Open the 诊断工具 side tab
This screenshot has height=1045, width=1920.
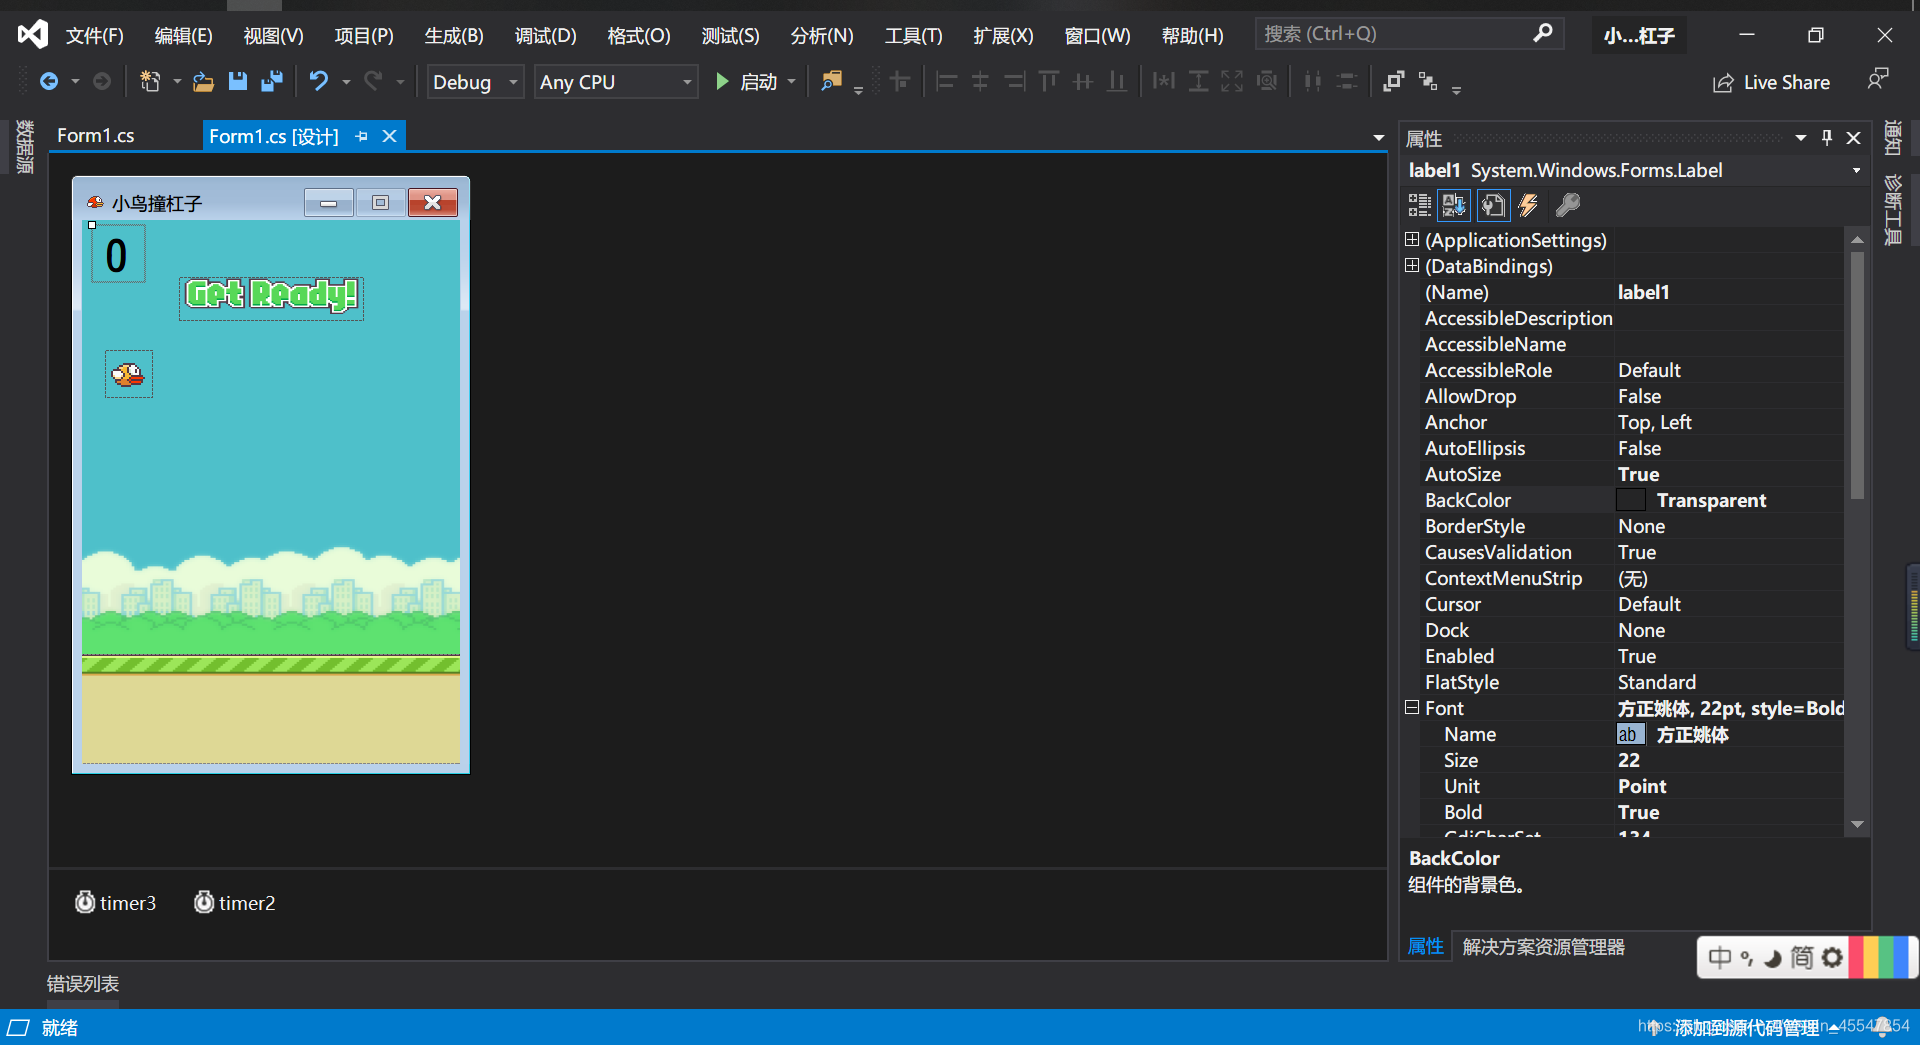point(1893,209)
